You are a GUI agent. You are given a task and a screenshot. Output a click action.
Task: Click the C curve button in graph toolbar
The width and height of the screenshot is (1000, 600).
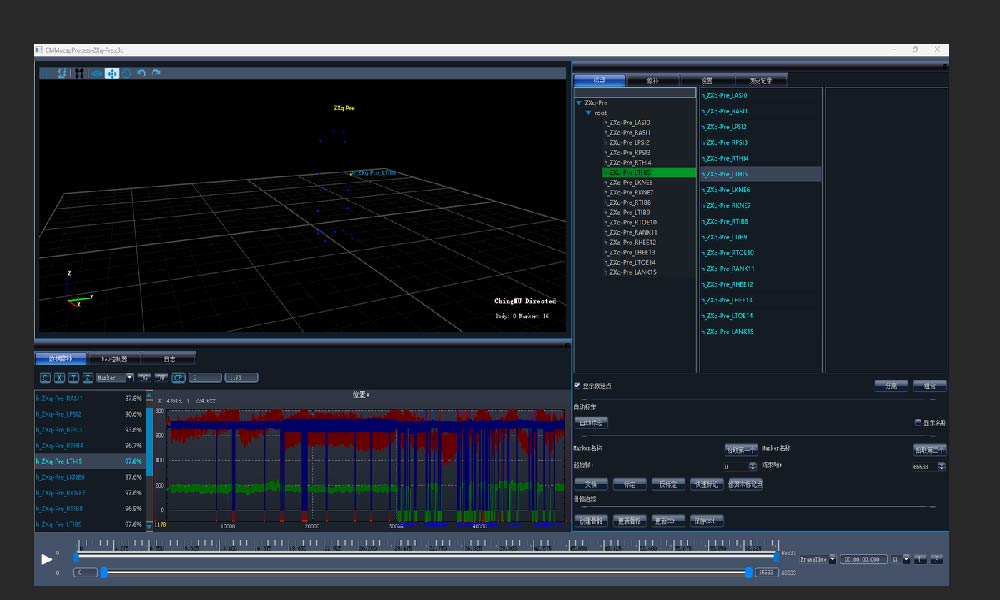tap(45, 378)
